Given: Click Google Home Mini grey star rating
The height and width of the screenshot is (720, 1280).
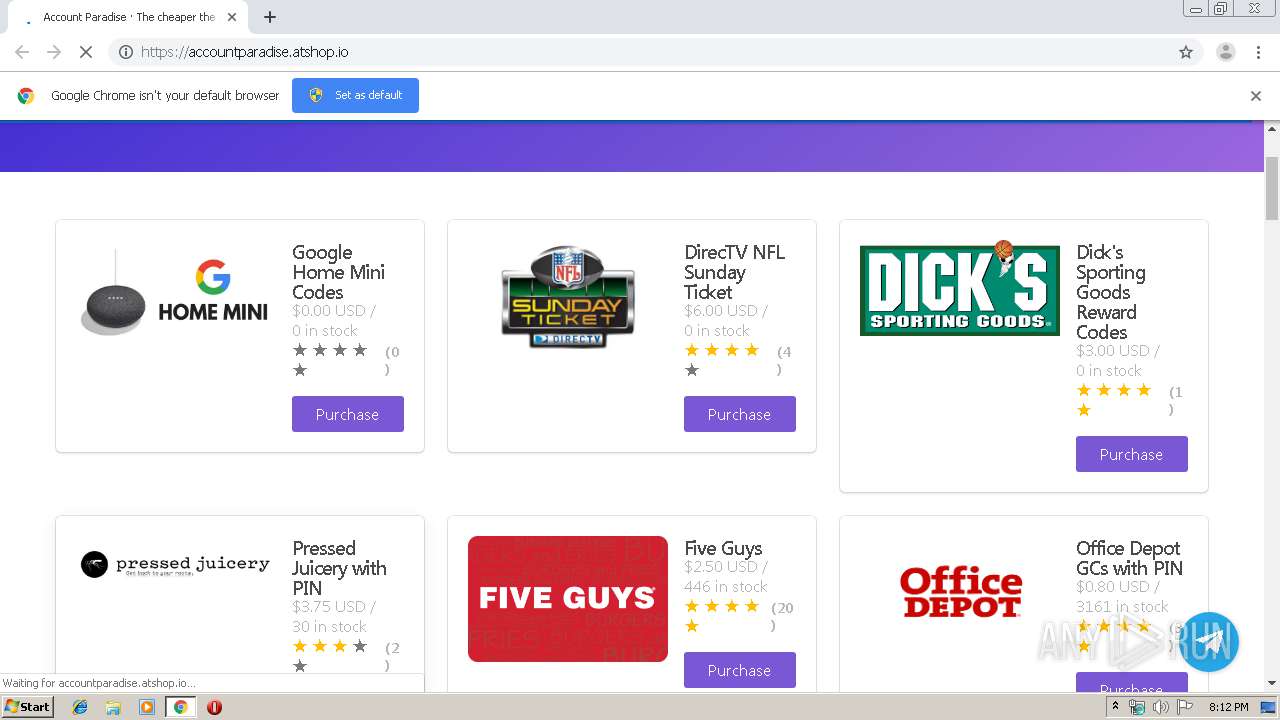Looking at the screenshot, I should click(330, 360).
